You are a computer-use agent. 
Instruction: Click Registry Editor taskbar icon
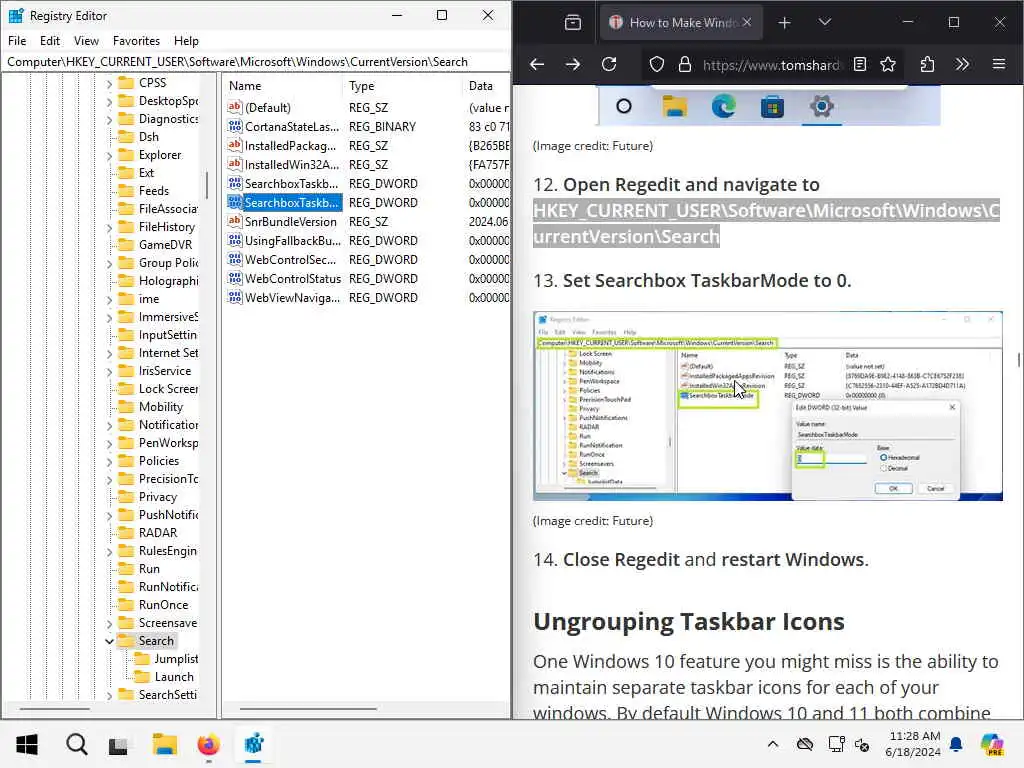click(x=253, y=744)
